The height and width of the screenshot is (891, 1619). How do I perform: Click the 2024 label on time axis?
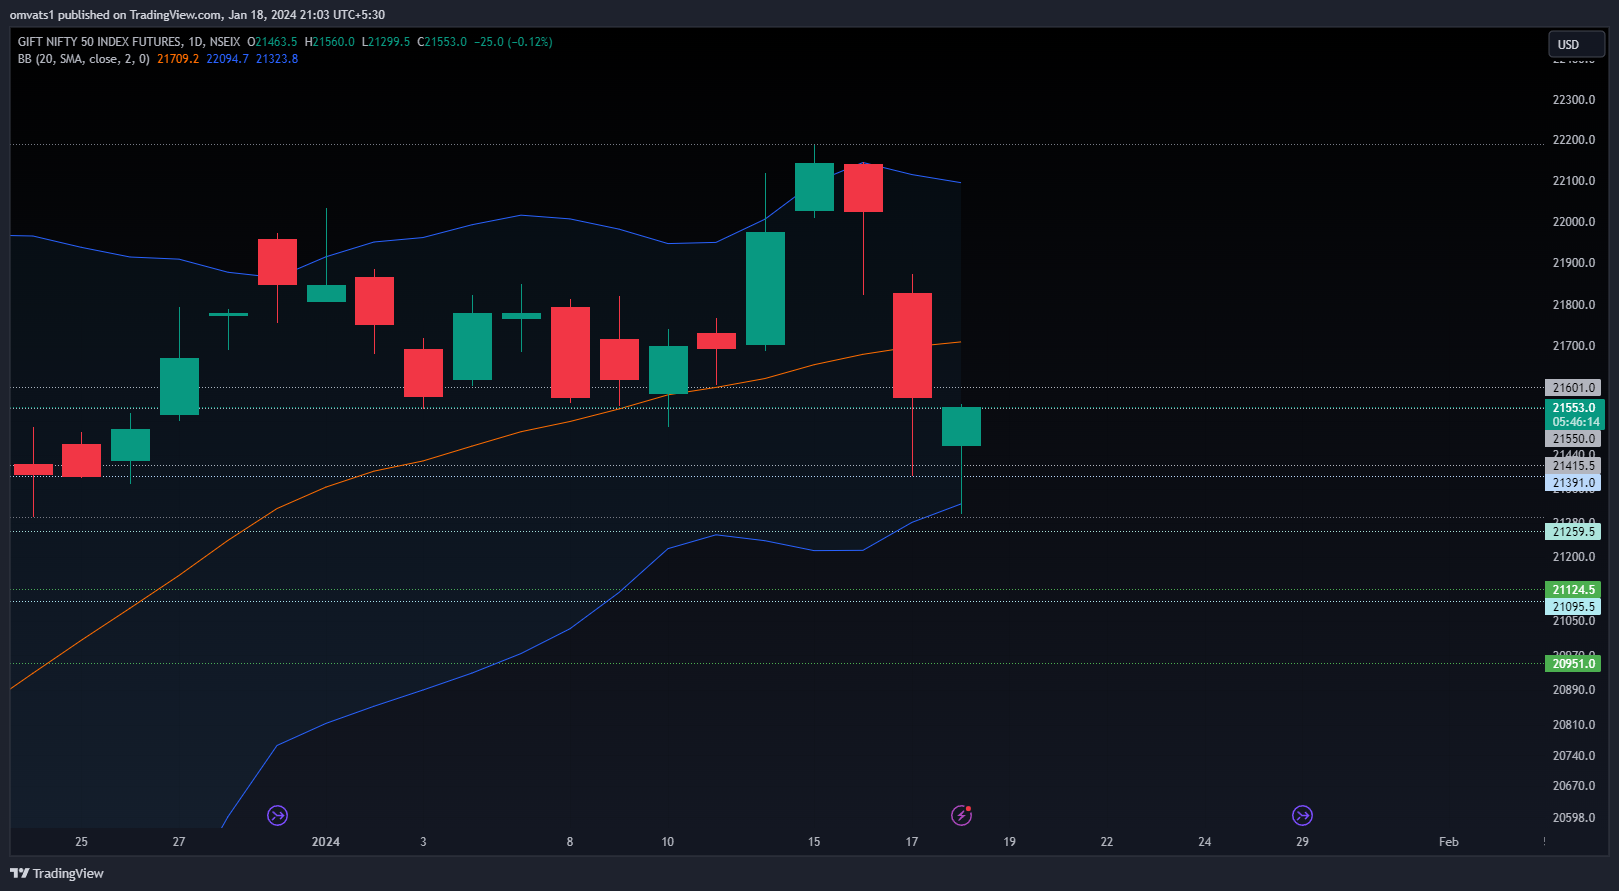[x=326, y=842]
